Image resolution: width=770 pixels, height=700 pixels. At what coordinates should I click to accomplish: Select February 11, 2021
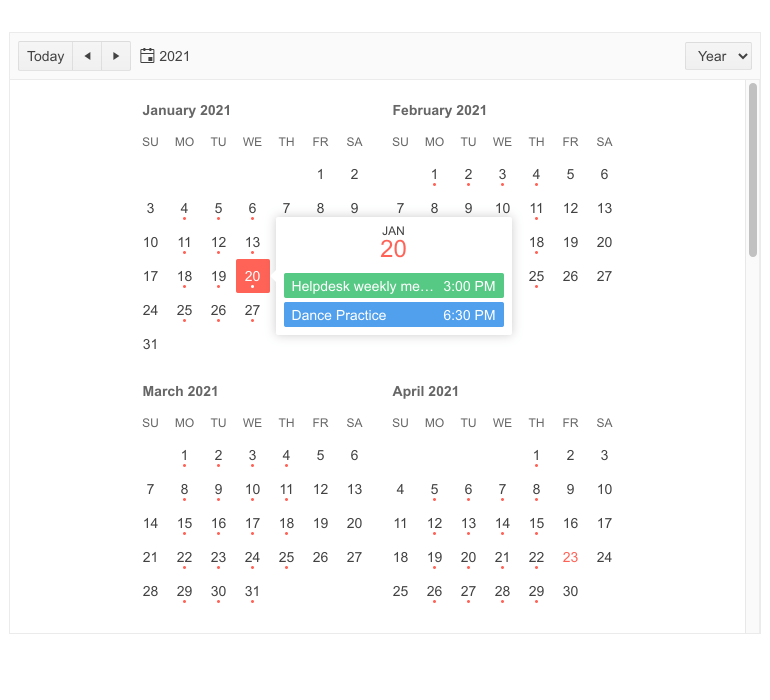tap(536, 208)
